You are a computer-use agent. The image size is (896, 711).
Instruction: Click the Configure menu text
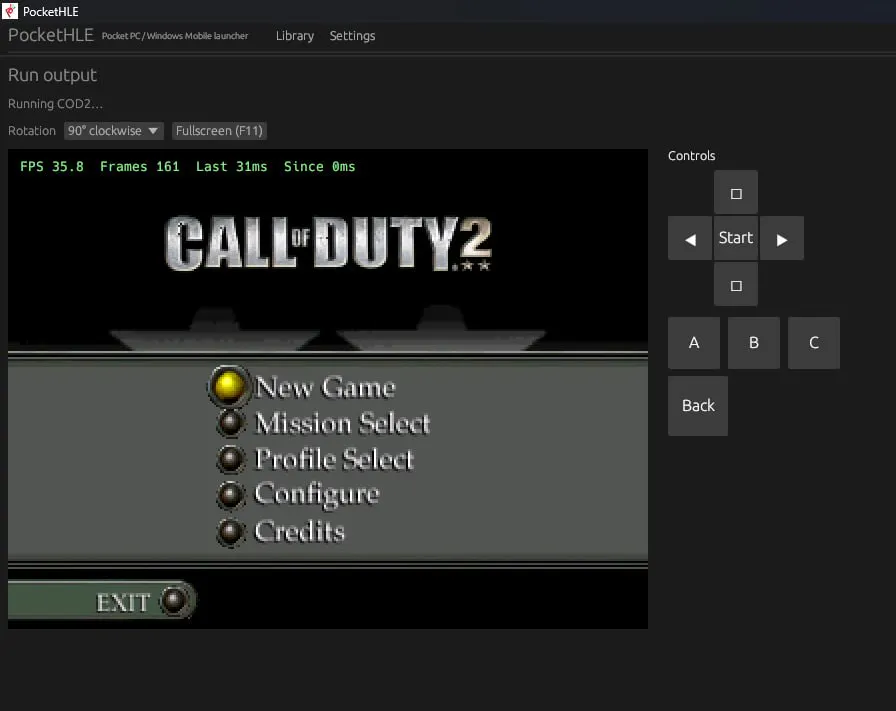click(317, 496)
